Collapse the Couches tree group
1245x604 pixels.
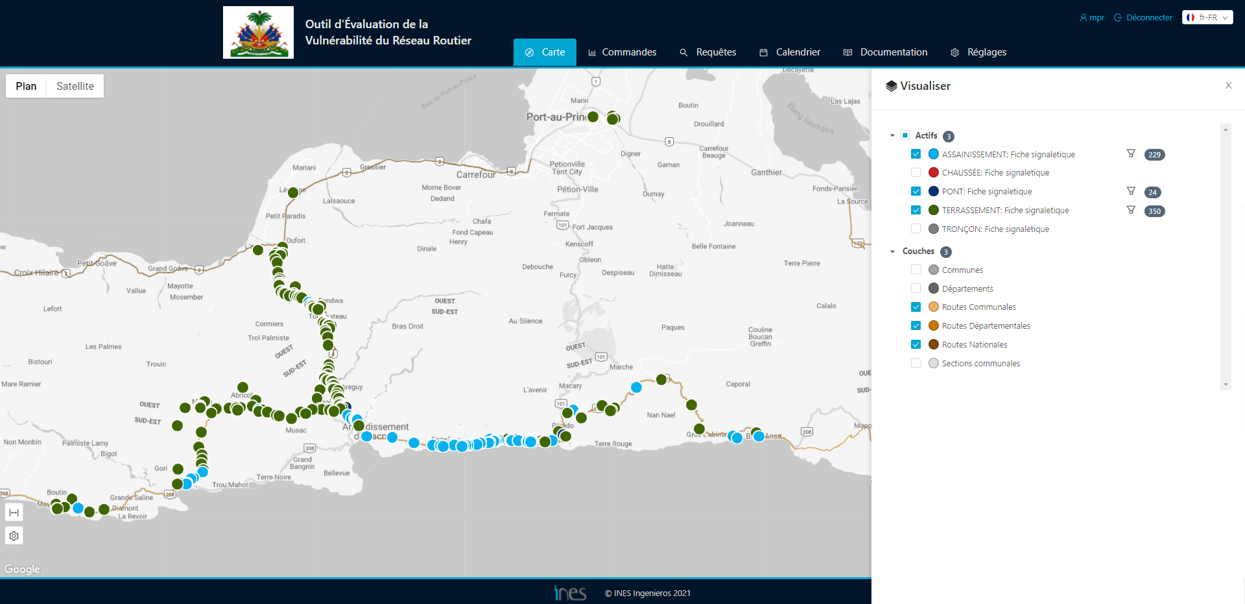click(892, 251)
